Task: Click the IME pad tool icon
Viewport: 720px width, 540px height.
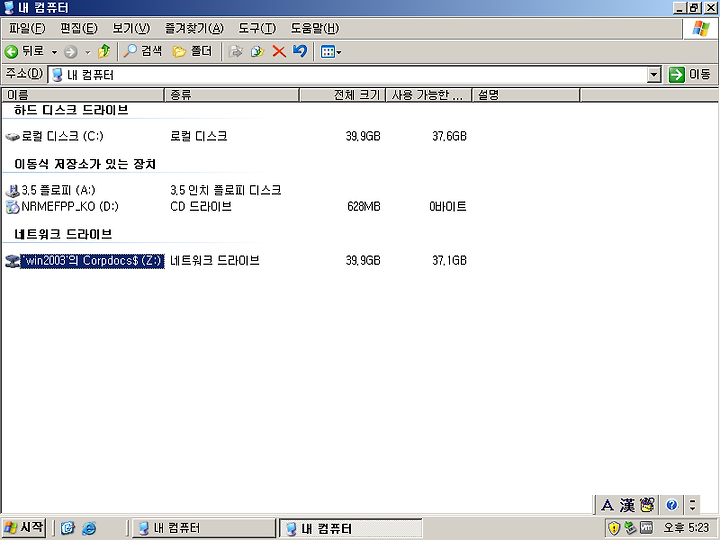Action: pyautogui.click(x=647, y=505)
